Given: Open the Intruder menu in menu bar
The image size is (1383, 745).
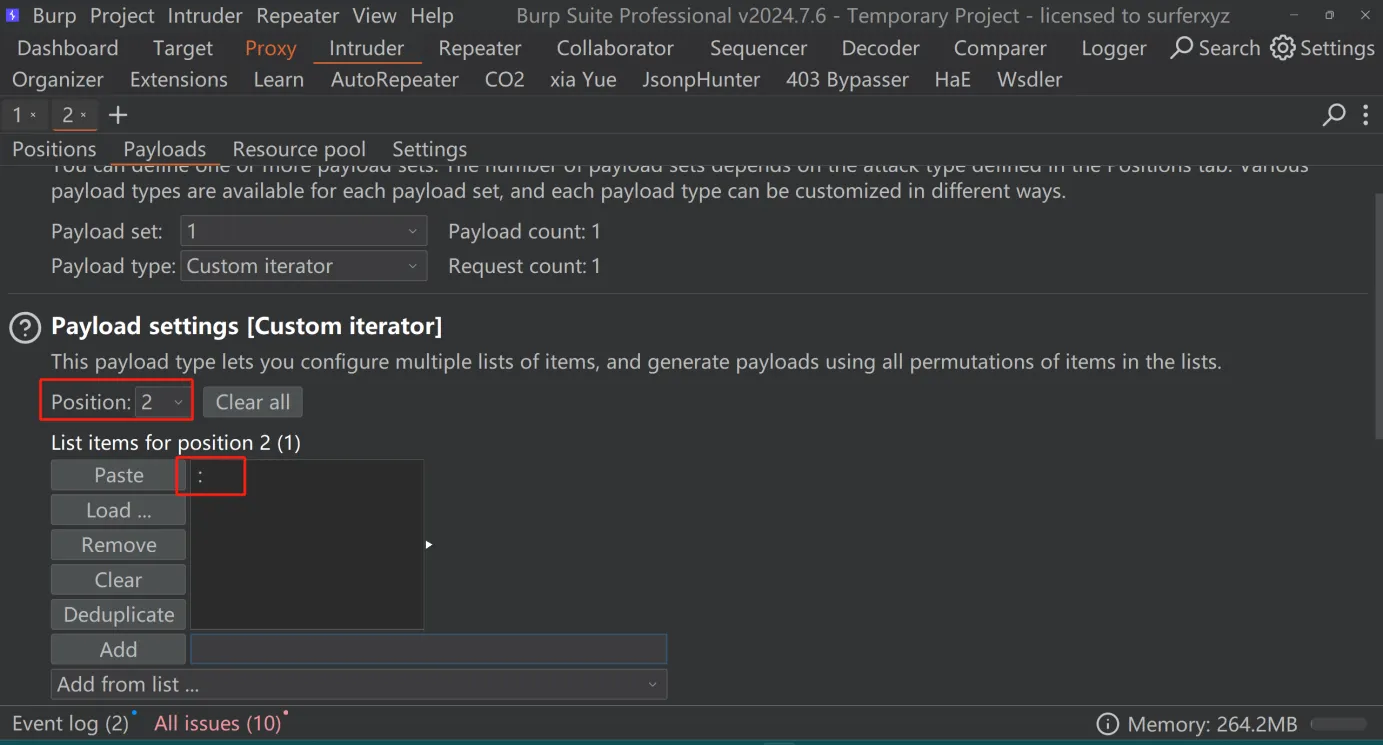Looking at the screenshot, I should [205, 16].
